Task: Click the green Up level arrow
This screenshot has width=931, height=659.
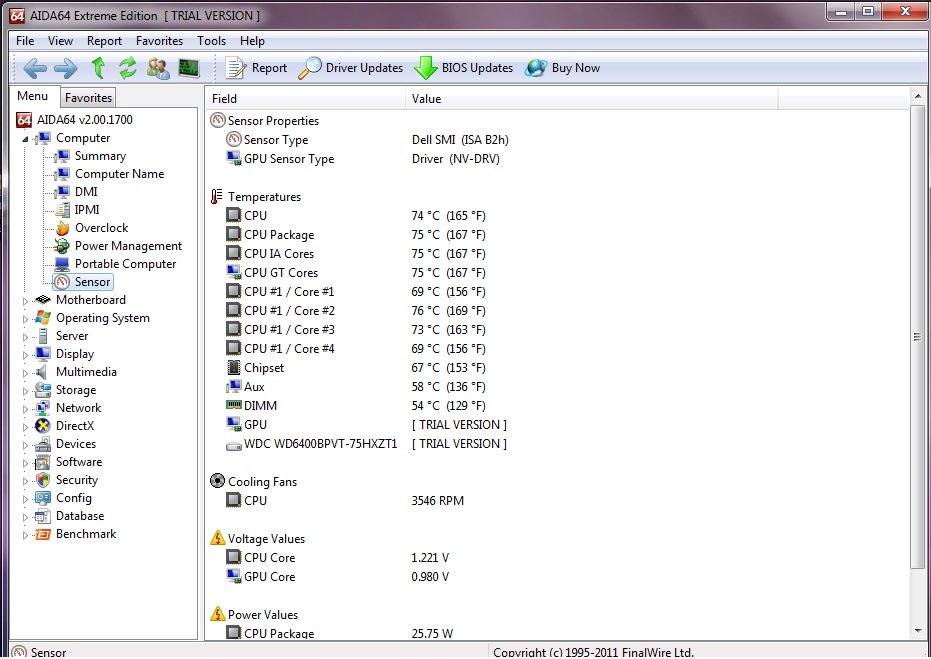Action: click(x=98, y=68)
